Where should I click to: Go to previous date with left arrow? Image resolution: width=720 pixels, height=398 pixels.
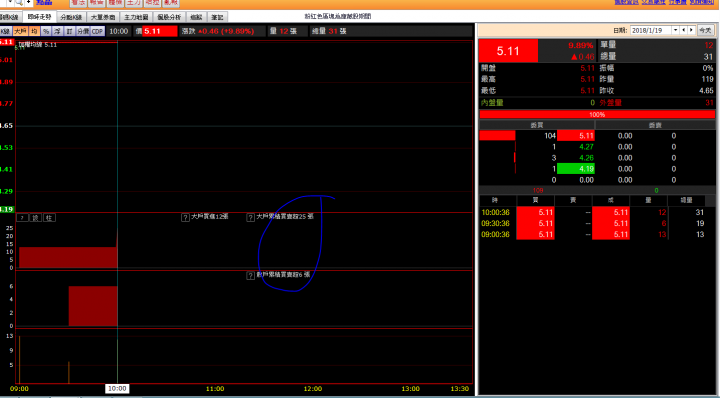pyautogui.click(x=684, y=30)
